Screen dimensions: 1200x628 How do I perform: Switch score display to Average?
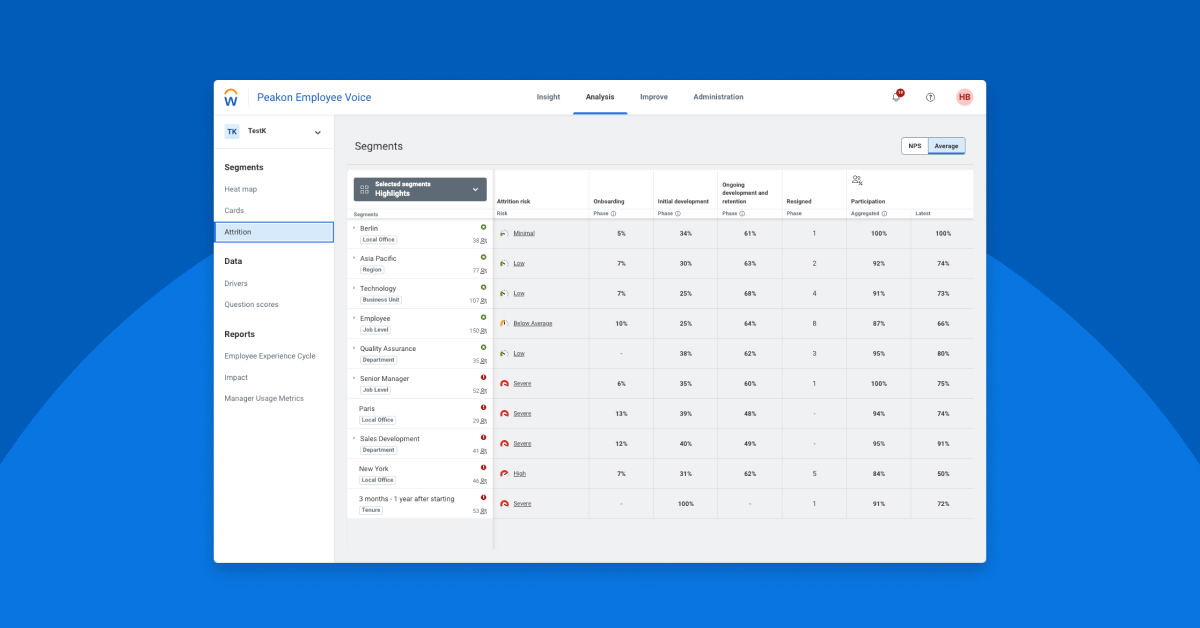[946, 146]
